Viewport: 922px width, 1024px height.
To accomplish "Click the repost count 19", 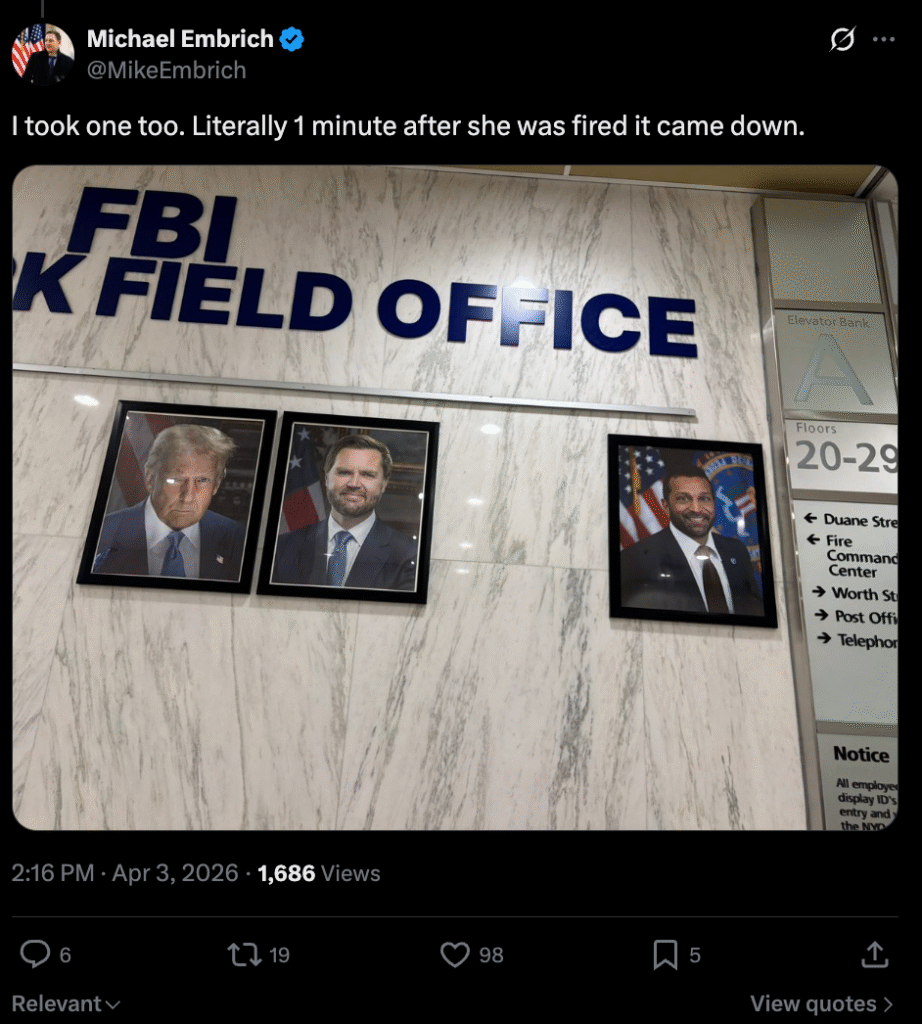I will tap(280, 955).
